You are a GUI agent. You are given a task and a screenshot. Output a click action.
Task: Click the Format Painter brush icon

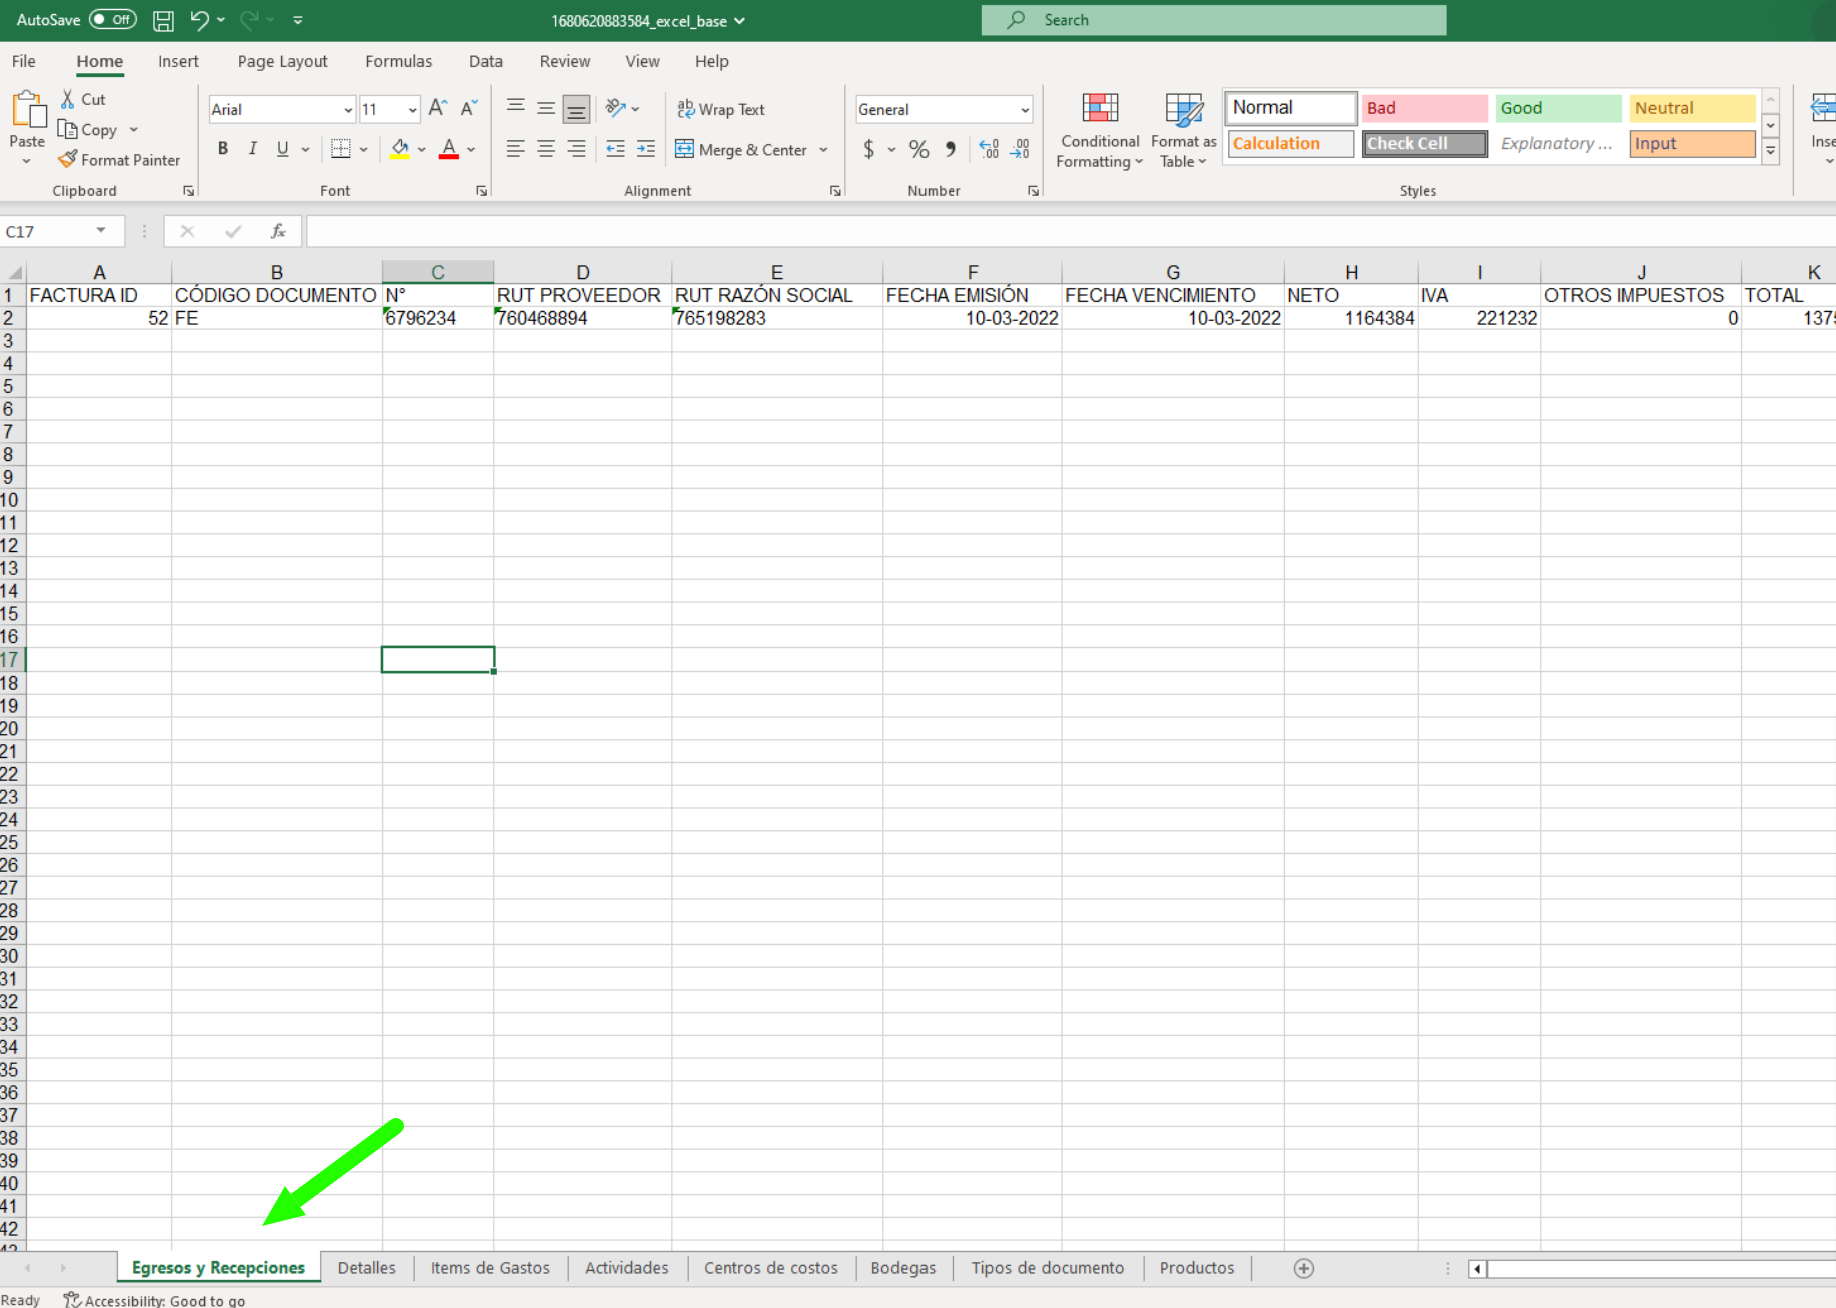pos(68,160)
